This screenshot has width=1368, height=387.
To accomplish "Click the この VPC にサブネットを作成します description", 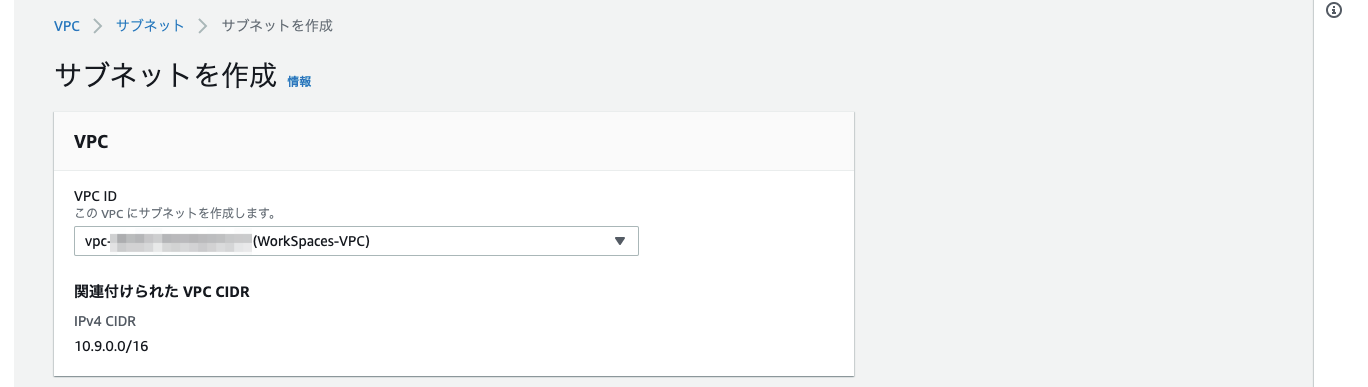I will tap(175, 213).
